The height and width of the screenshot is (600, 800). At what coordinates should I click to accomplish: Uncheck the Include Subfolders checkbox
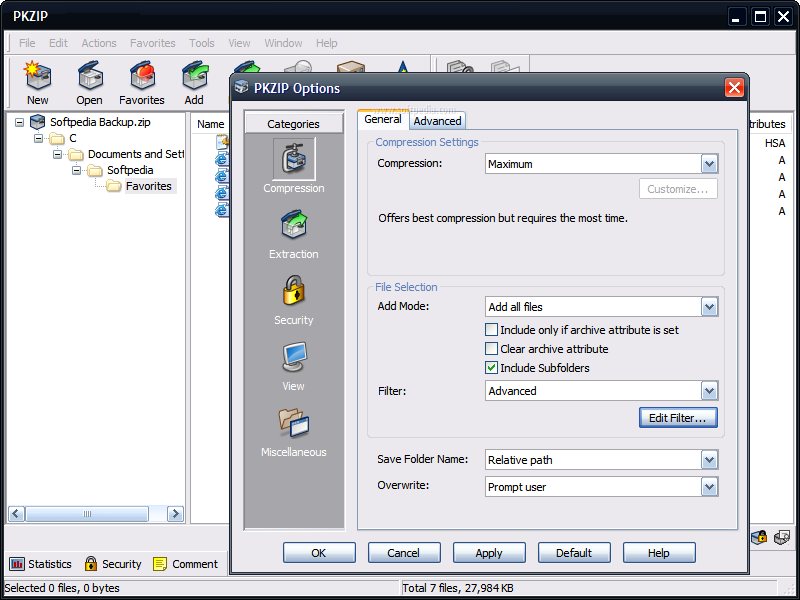(x=491, y=367)
